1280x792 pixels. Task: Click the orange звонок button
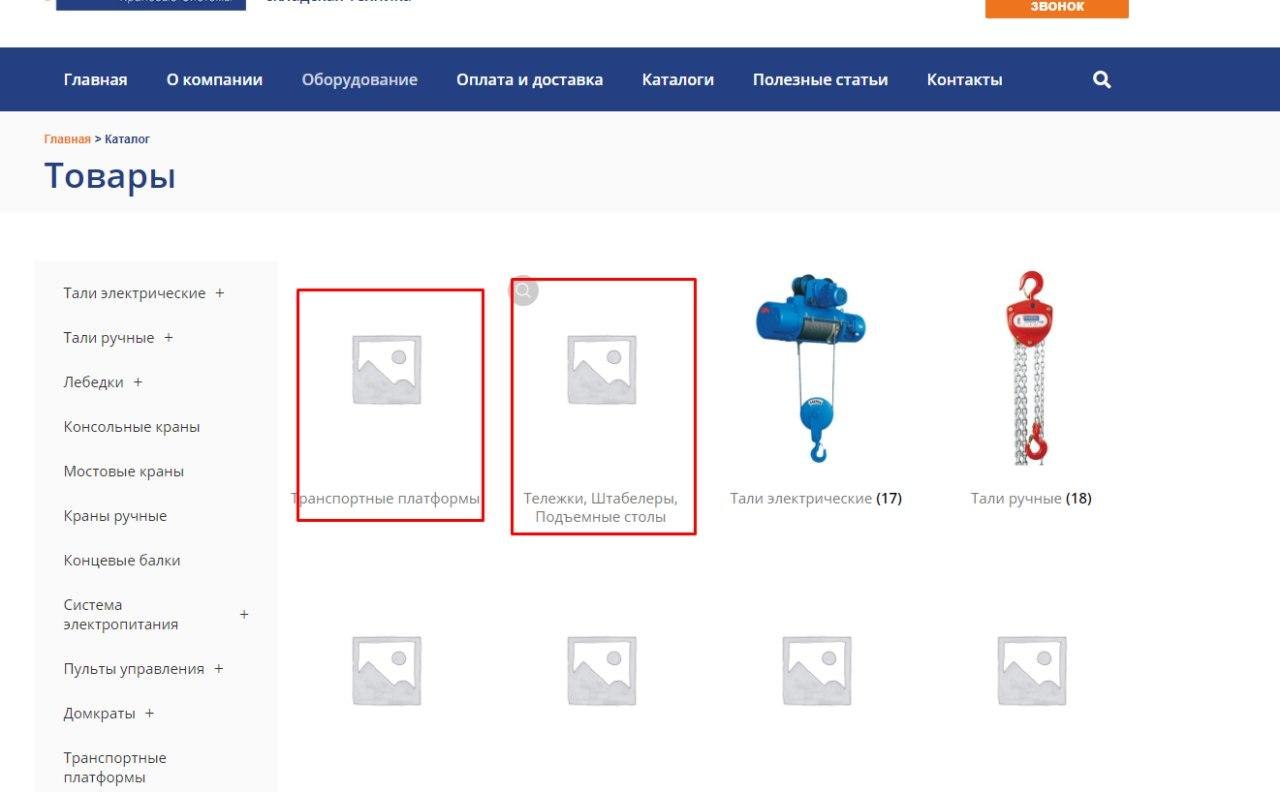pyautogui.click(x=1057, y=8)
